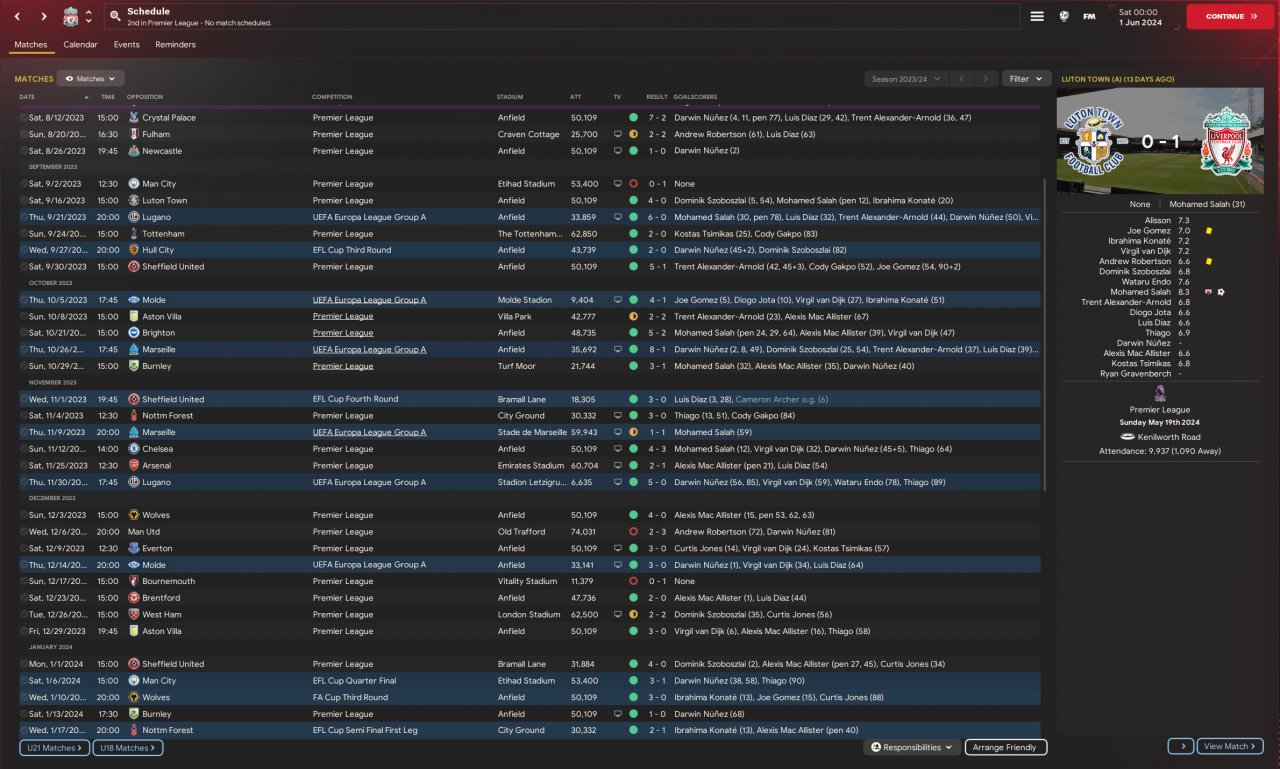
Task: Open the FM menu icon
Action: [1089, 16]
